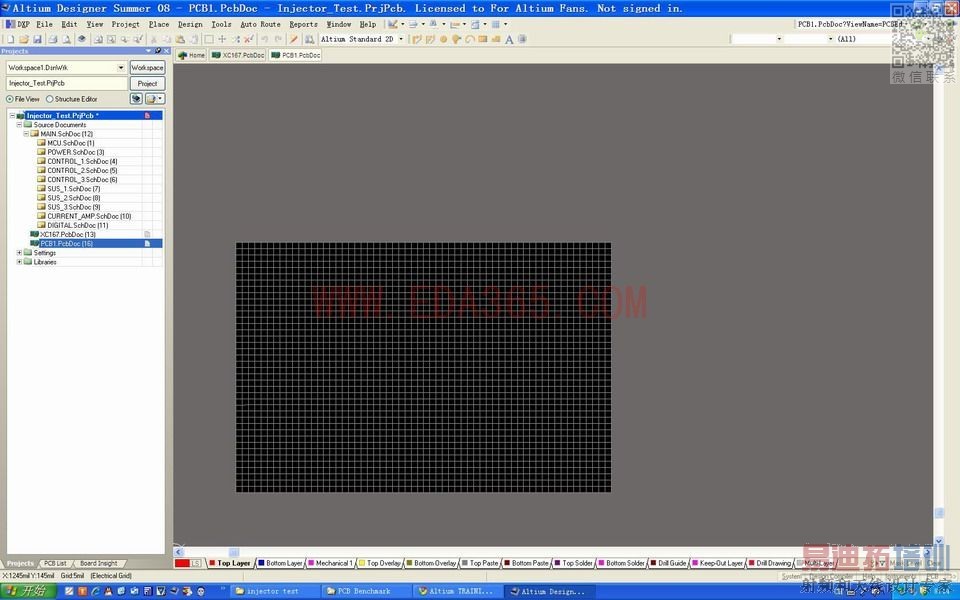Open the 'injector test' taskbar folder
Screen dimensions: 960x600
pos(274,591)
